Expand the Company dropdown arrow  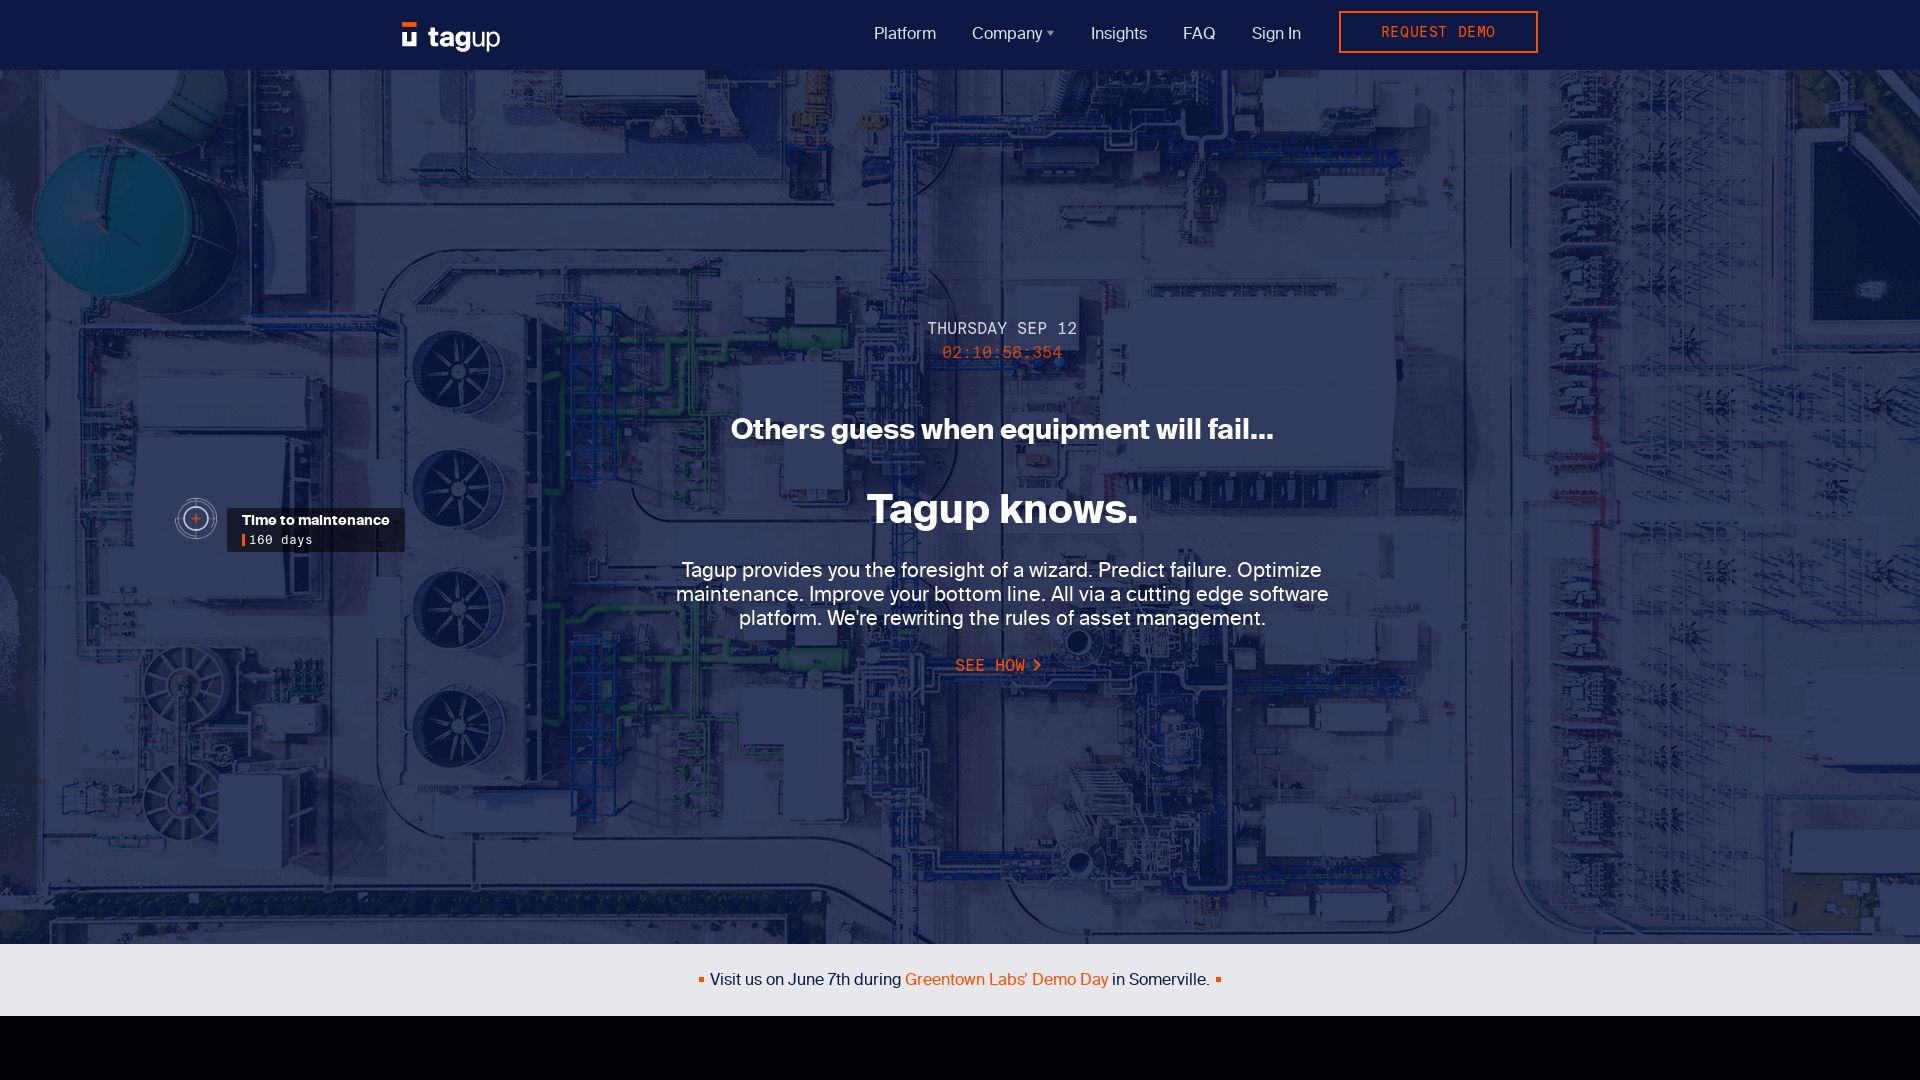(x=1050, y=34)
